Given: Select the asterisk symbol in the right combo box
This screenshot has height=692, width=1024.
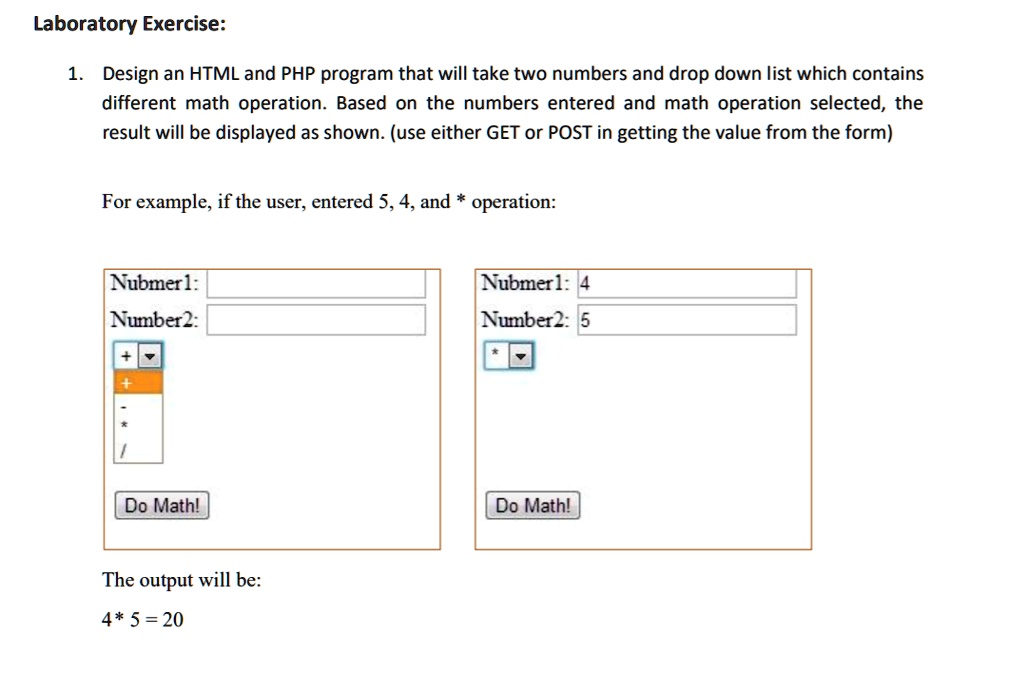Looking at the screenshot, I should pyautogui.click(x=495, y=354).
